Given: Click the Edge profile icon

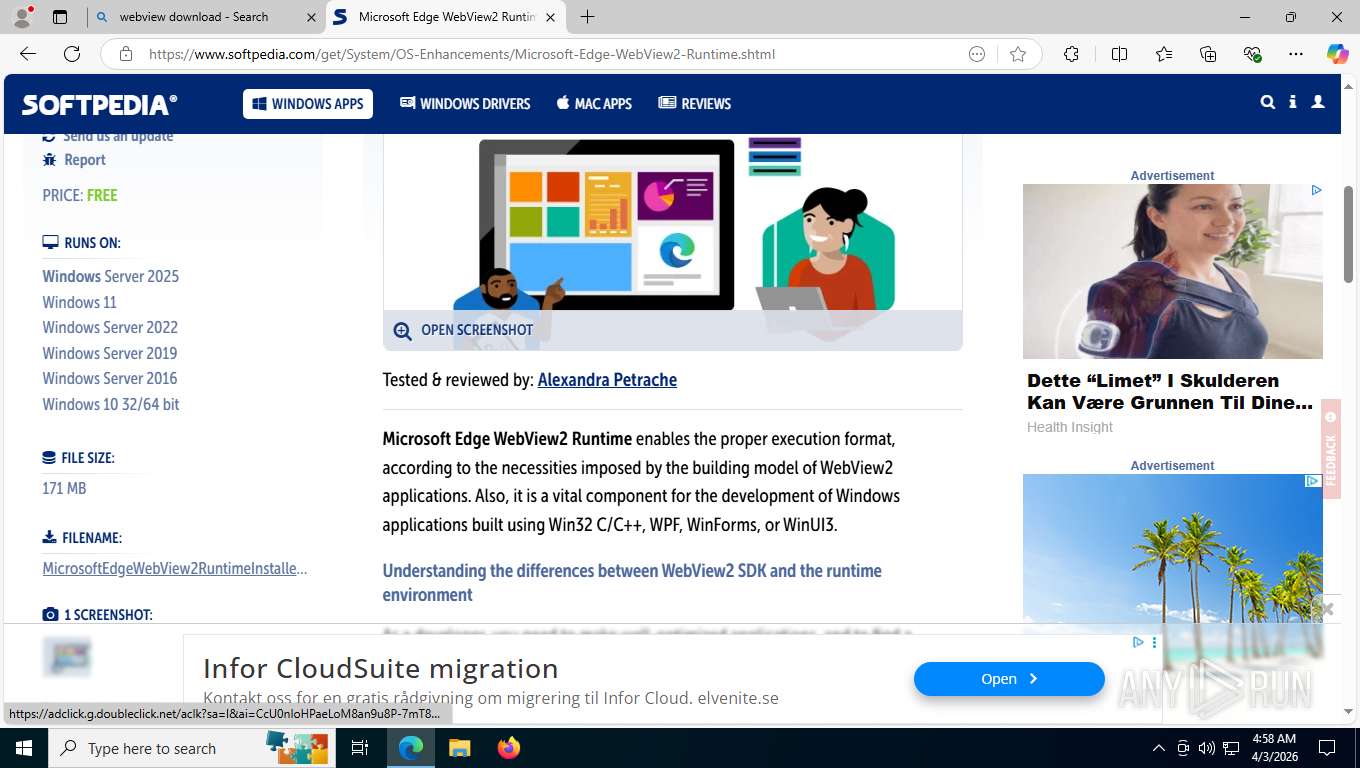Looking at the screenshot, I should click(22, 17).
